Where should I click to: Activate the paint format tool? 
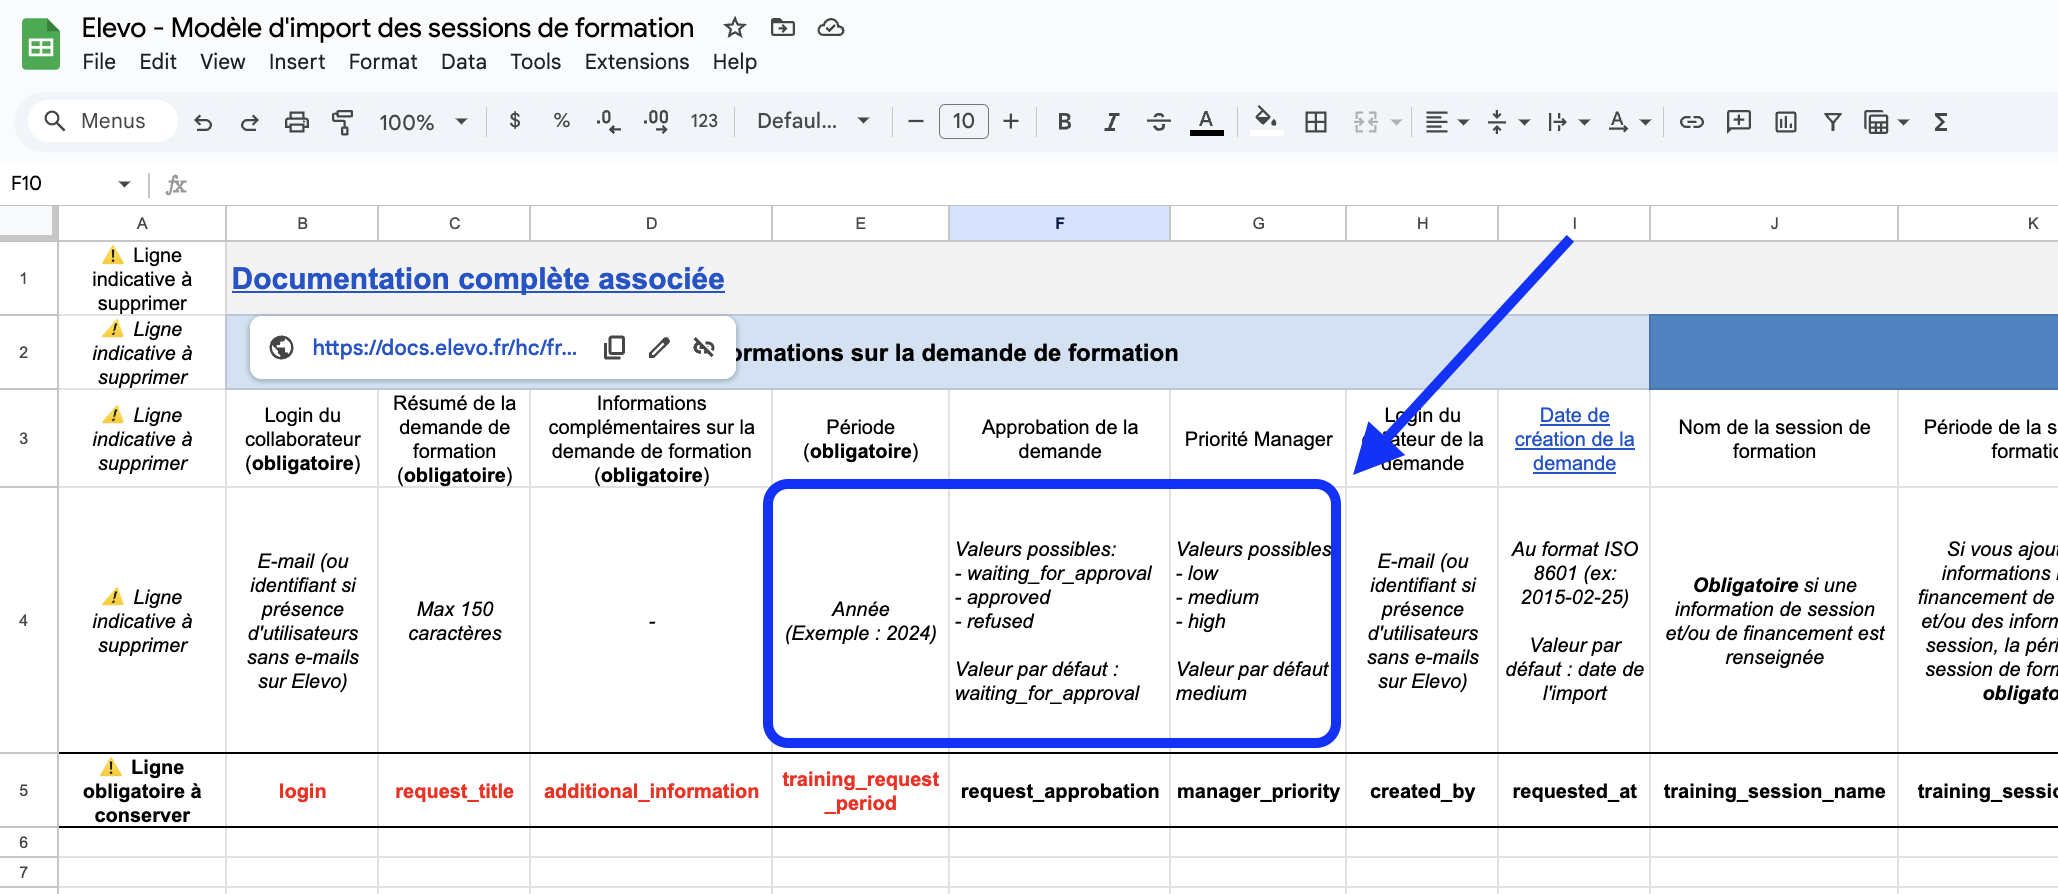[x=343, y=122]
